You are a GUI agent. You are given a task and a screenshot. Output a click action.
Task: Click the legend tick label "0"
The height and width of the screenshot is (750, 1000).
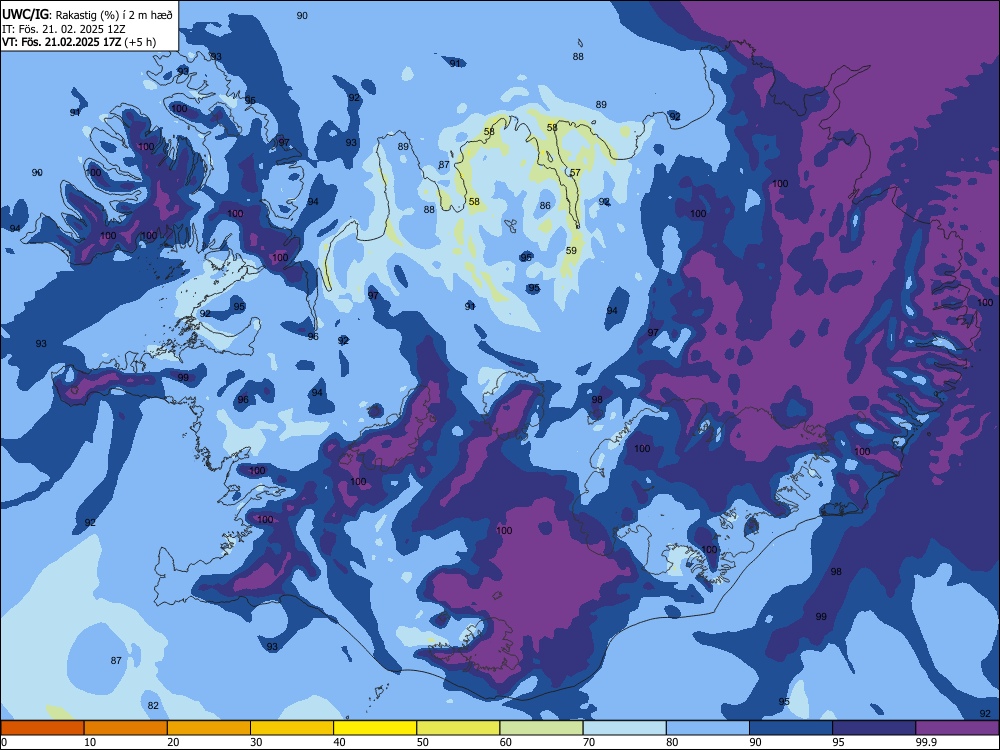click(x=4, y=742)
